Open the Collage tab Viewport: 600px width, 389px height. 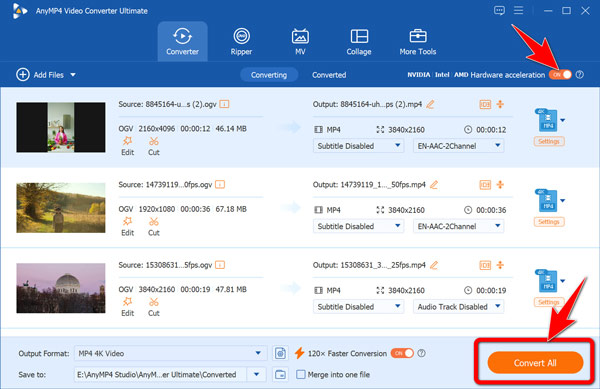tap(359, 41)
